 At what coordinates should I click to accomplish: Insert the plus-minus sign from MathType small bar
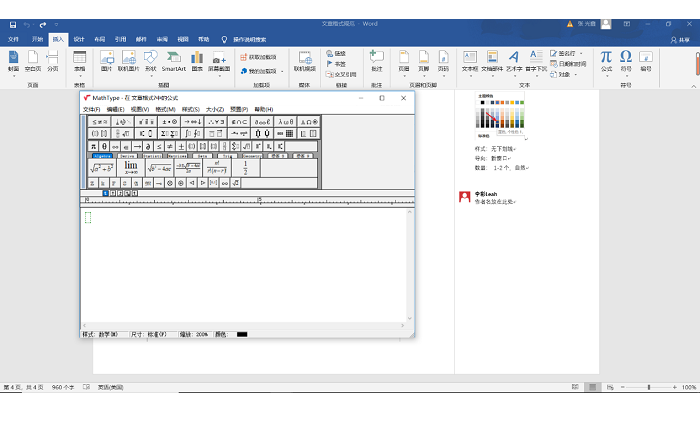click(x=181, y=146)
